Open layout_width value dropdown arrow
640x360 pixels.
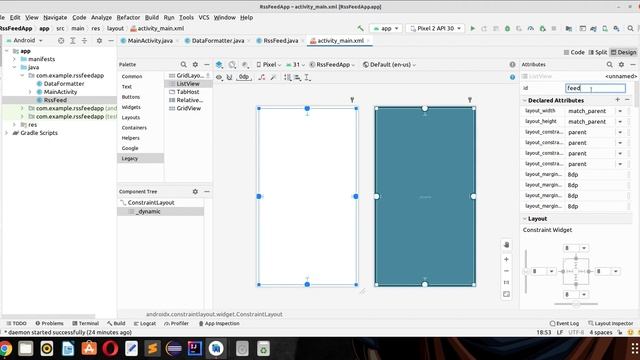(x=620, y=111)
